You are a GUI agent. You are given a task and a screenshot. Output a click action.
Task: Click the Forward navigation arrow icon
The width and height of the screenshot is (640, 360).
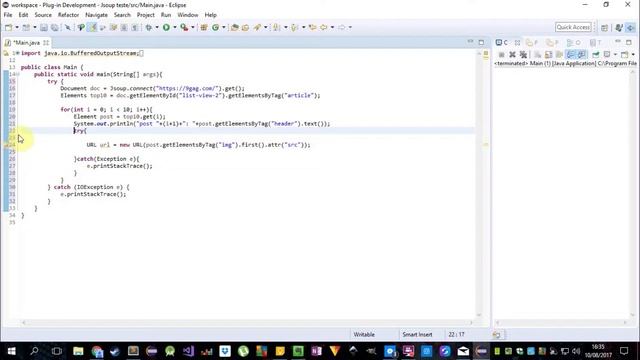[342, 27]
